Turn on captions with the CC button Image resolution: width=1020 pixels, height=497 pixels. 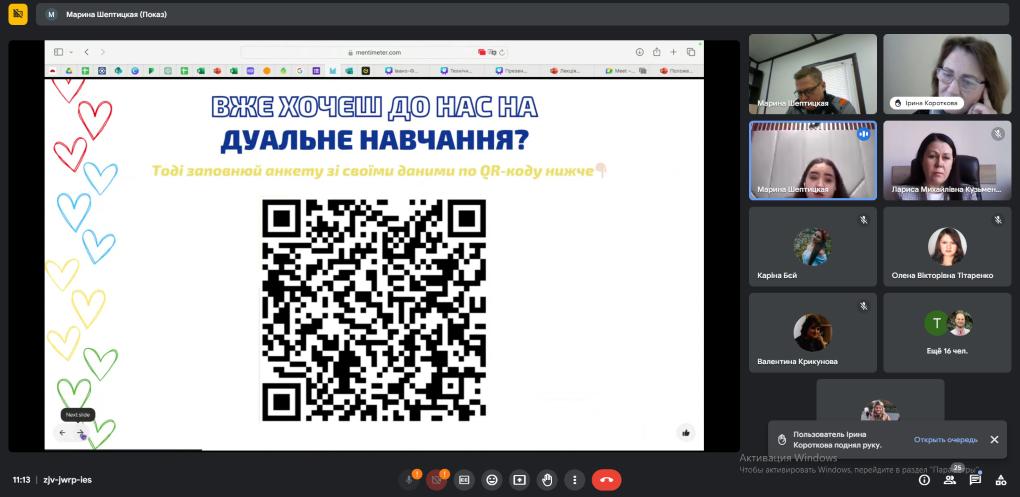(464, 480)
